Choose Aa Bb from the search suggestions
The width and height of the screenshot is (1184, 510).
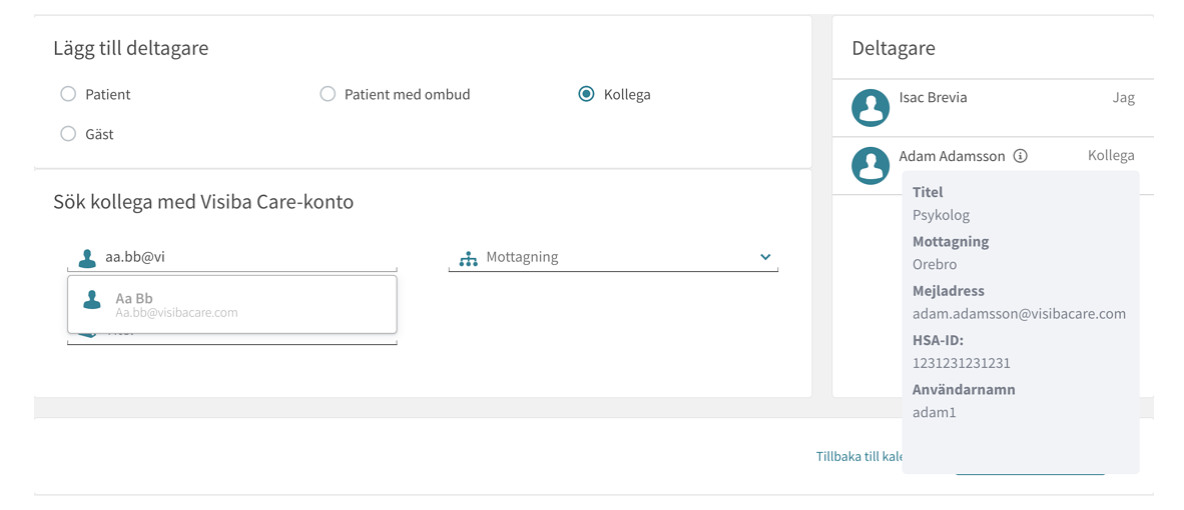tap(232, 304)
